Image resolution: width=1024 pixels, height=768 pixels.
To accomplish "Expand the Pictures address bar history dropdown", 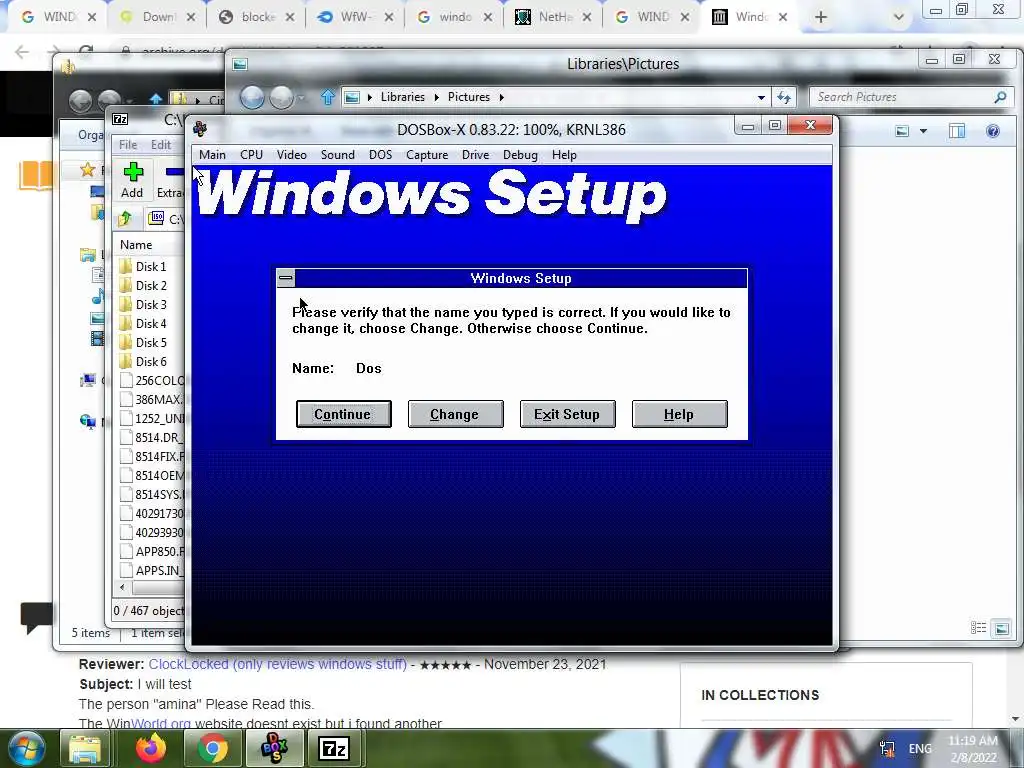I will coord(761,97).
